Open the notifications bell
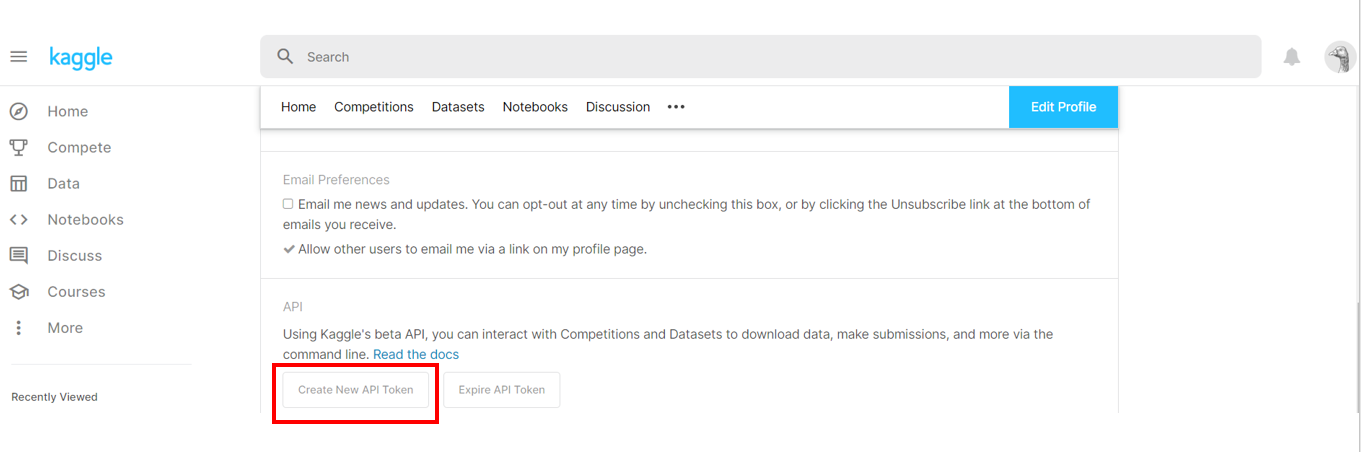 [x=1292, y=57]
